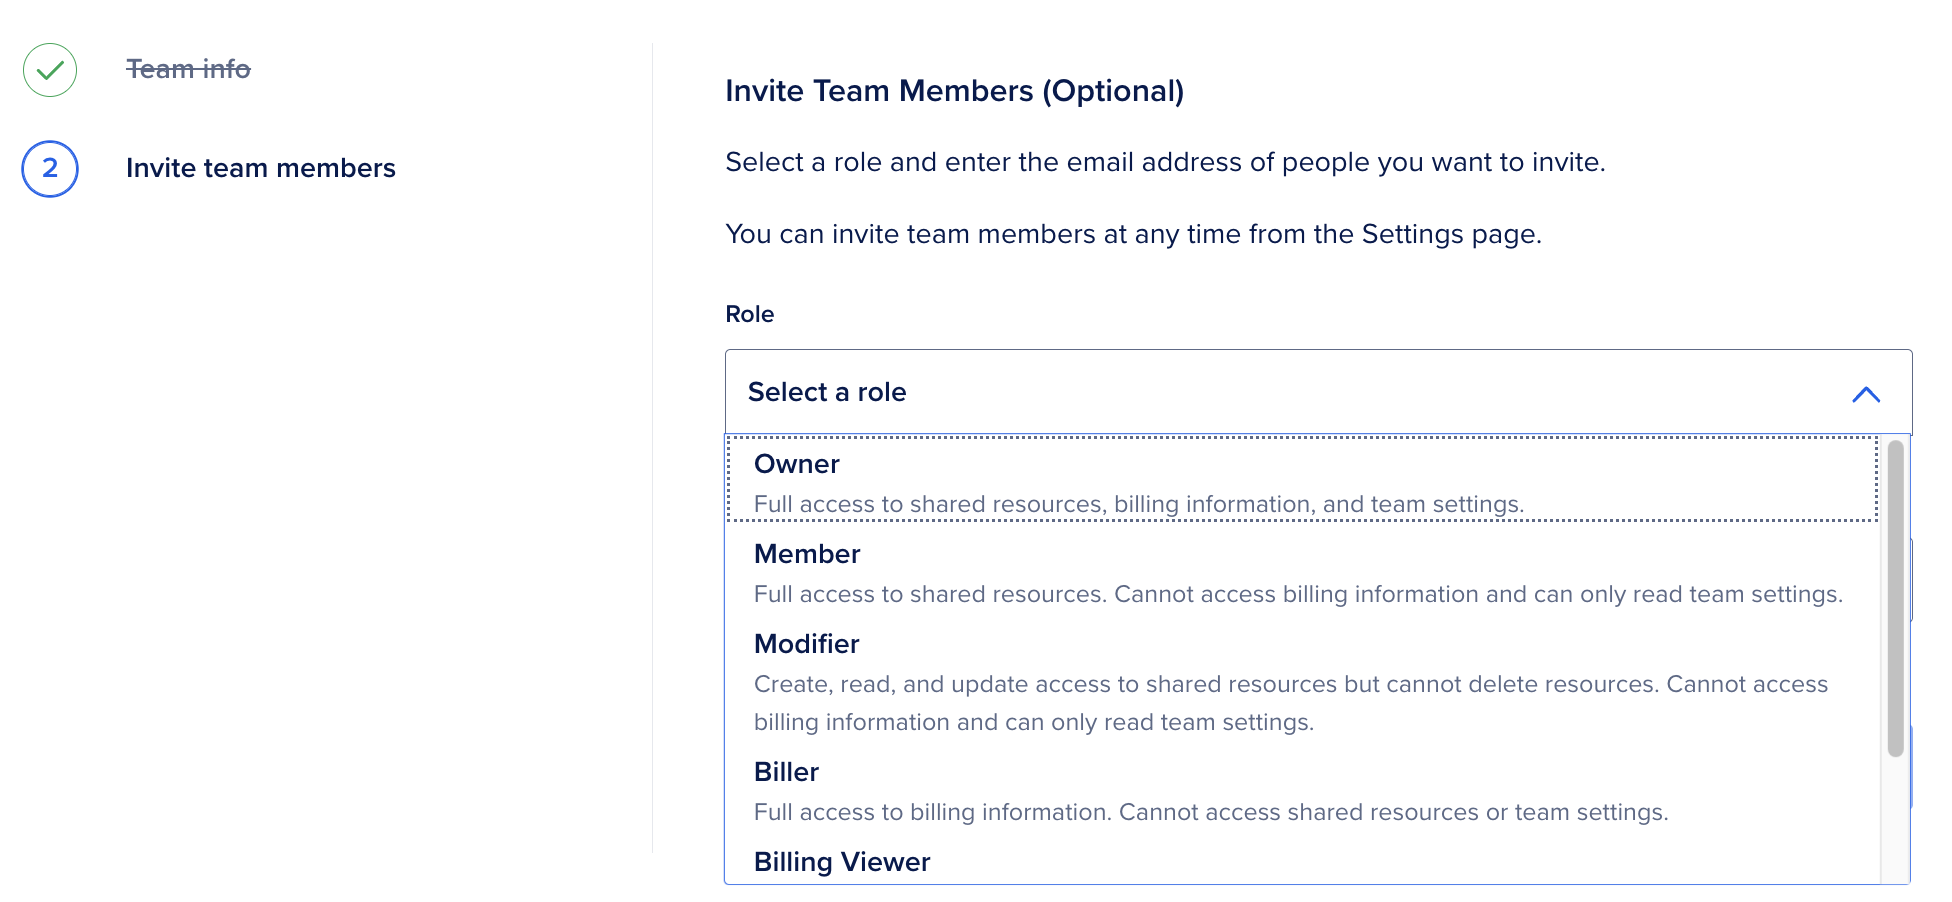The height and width of the screenshot is (902, 1952).
Task: Click the scrollbar track below the thumb
Action: pos(1895,820)
